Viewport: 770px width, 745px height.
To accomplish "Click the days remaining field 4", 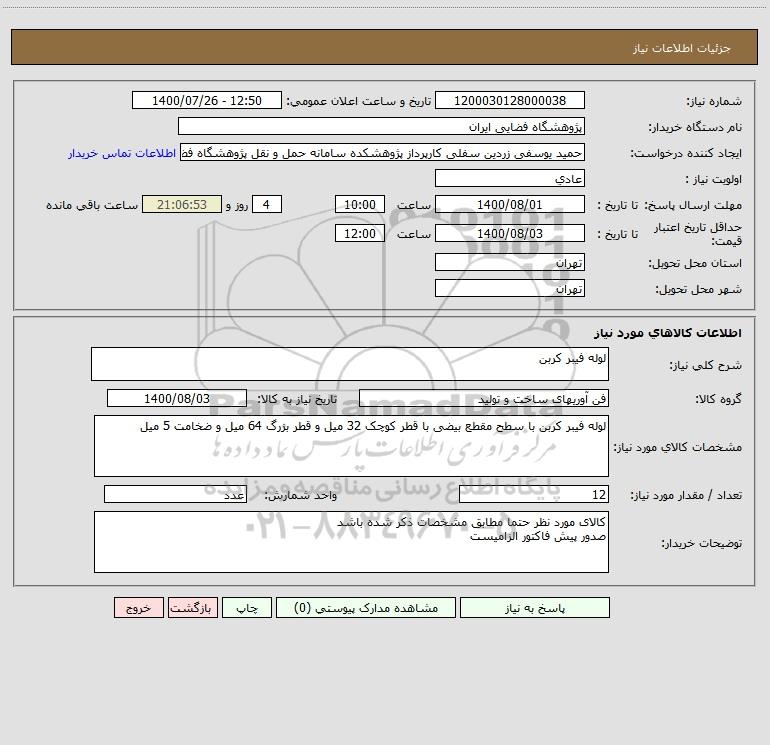I will click(267, 204).
